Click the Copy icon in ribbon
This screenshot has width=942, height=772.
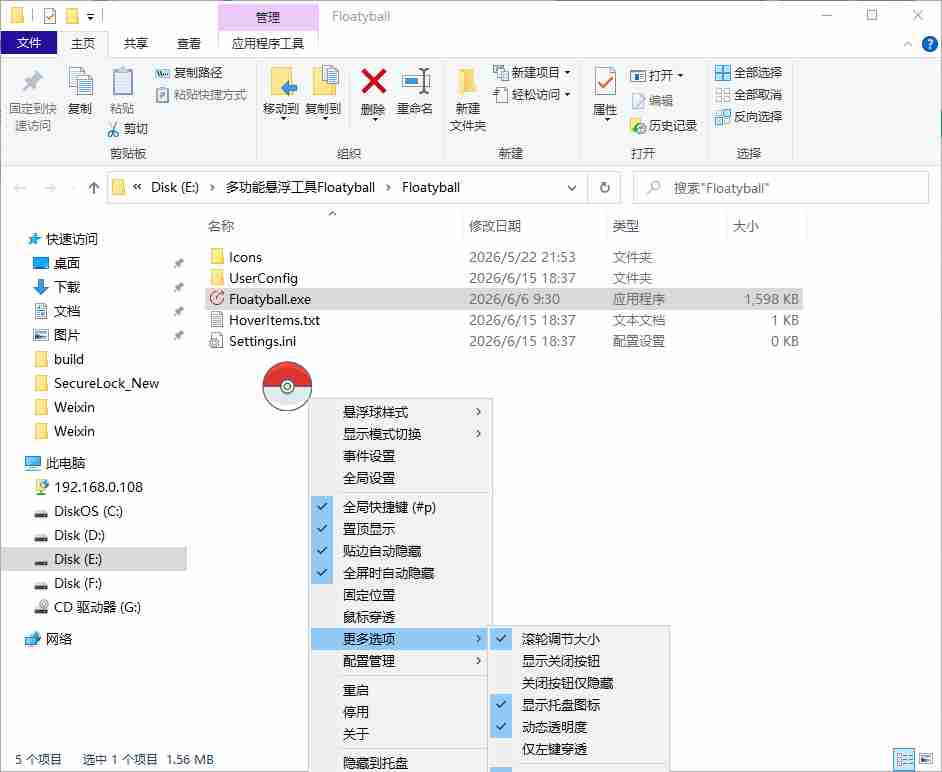point(80,82)
